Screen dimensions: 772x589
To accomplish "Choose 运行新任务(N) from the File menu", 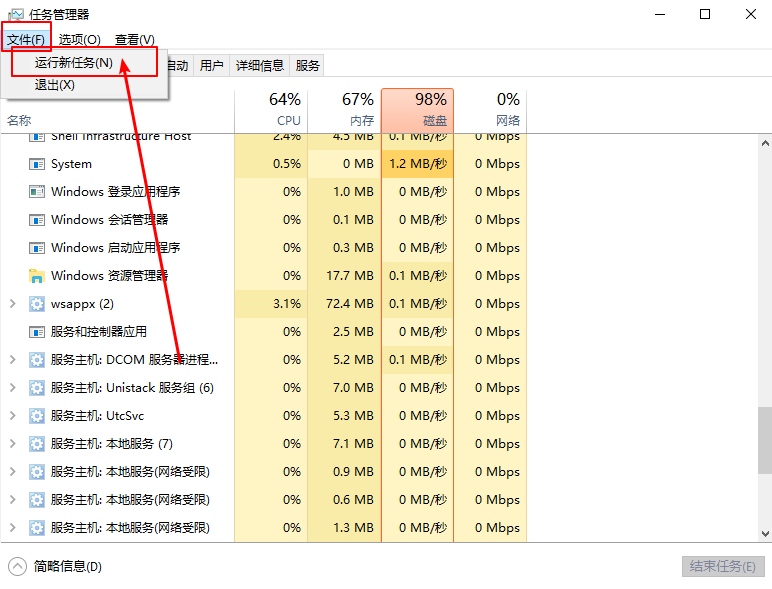I will [x=73, y=63].
